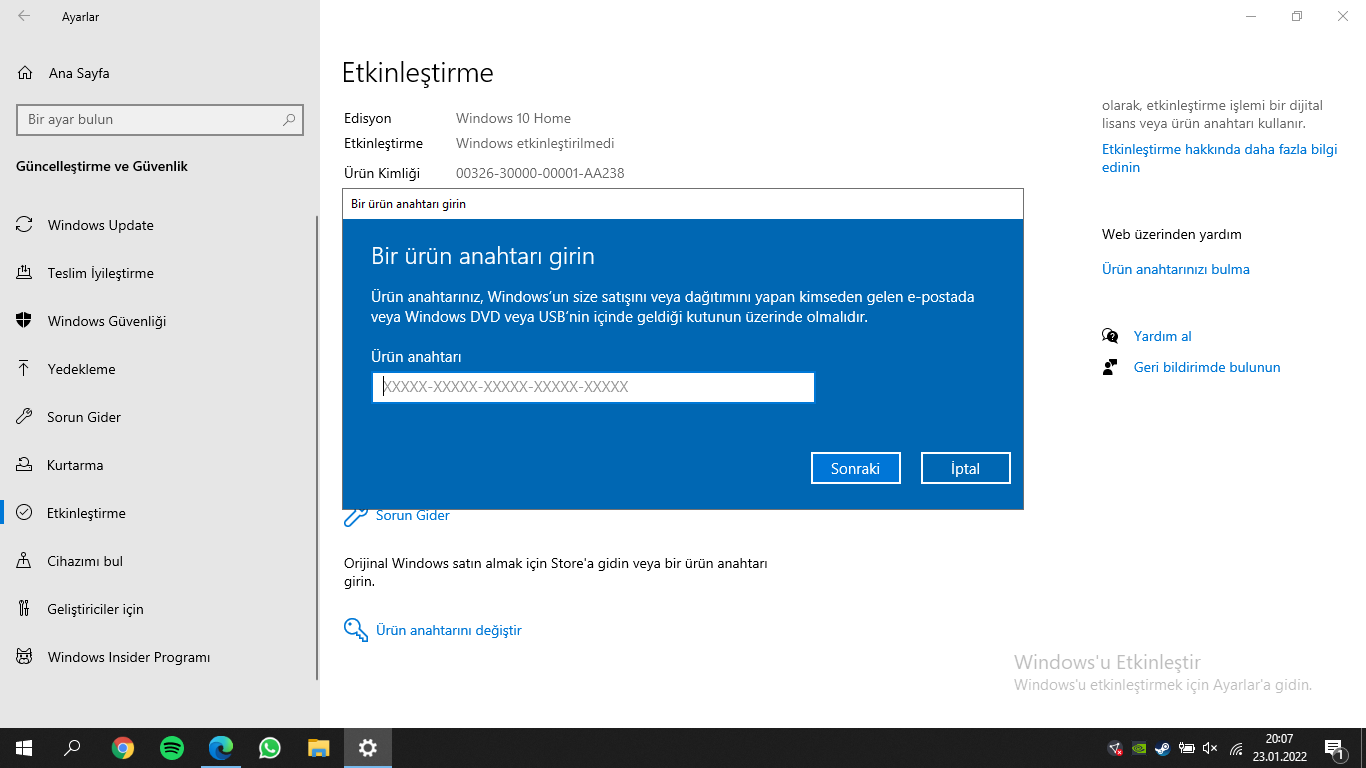The height and width of the screenshot is (768, 1366).
Task: Launch Google Chrome from taskbar
Action: [123, 748]
